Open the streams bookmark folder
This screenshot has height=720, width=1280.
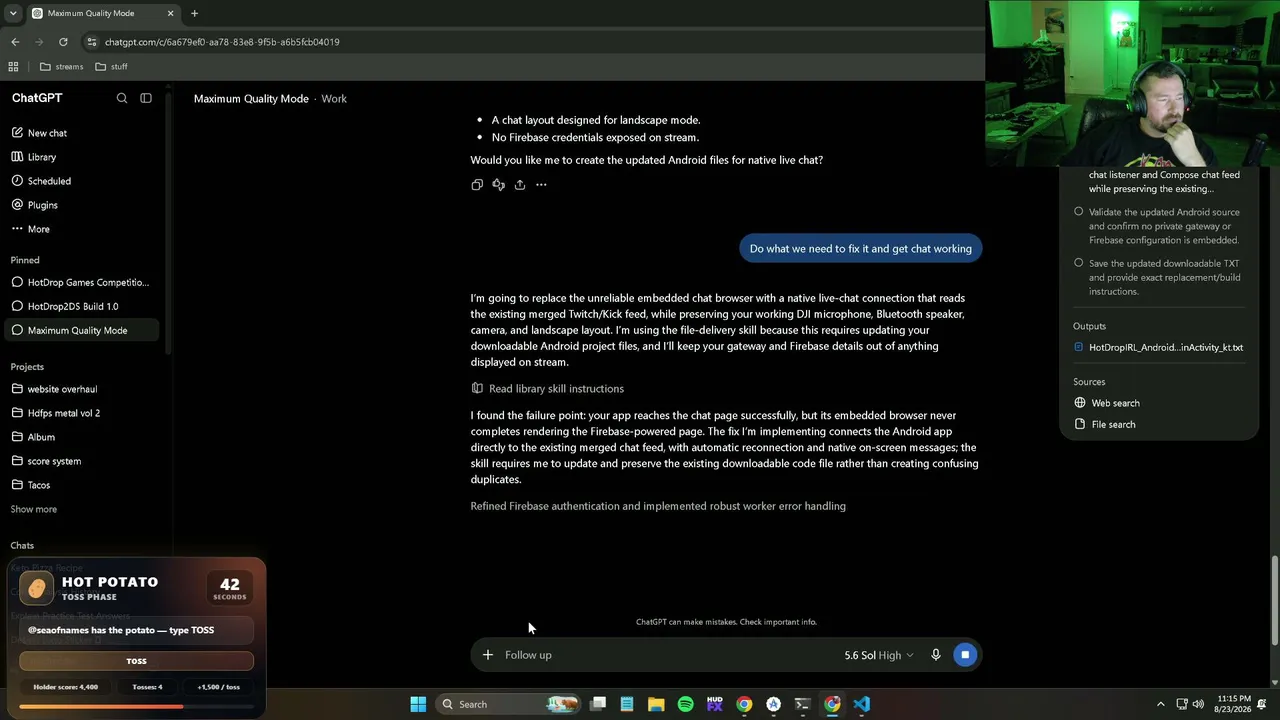point(61,67)
